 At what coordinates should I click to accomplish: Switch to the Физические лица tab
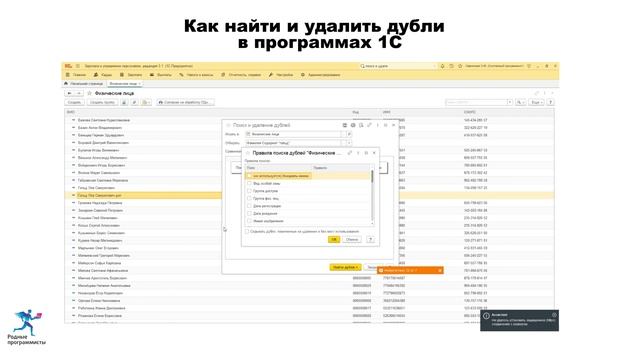(x=124, y=84)
